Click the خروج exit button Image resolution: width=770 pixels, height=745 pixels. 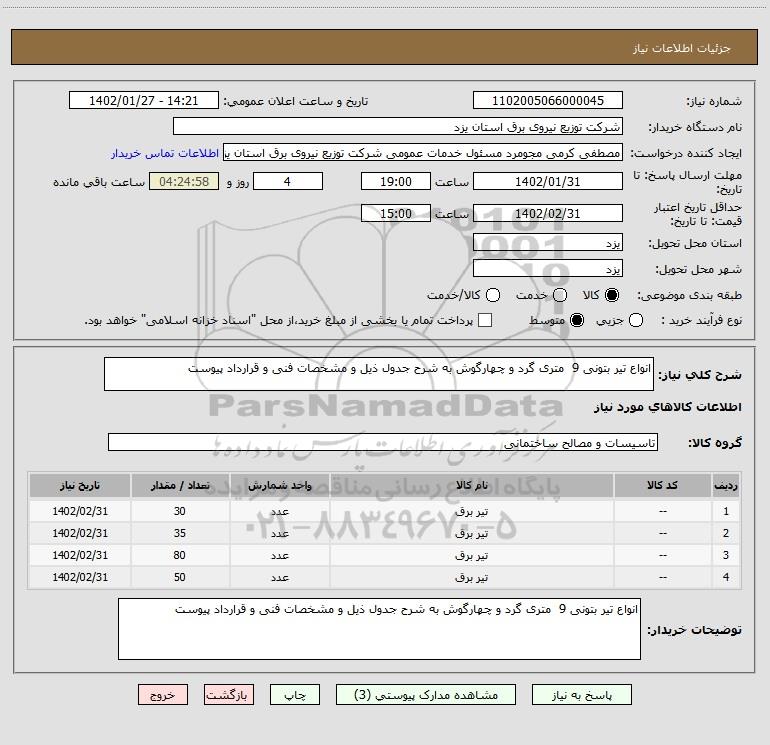tap(163, 695)
